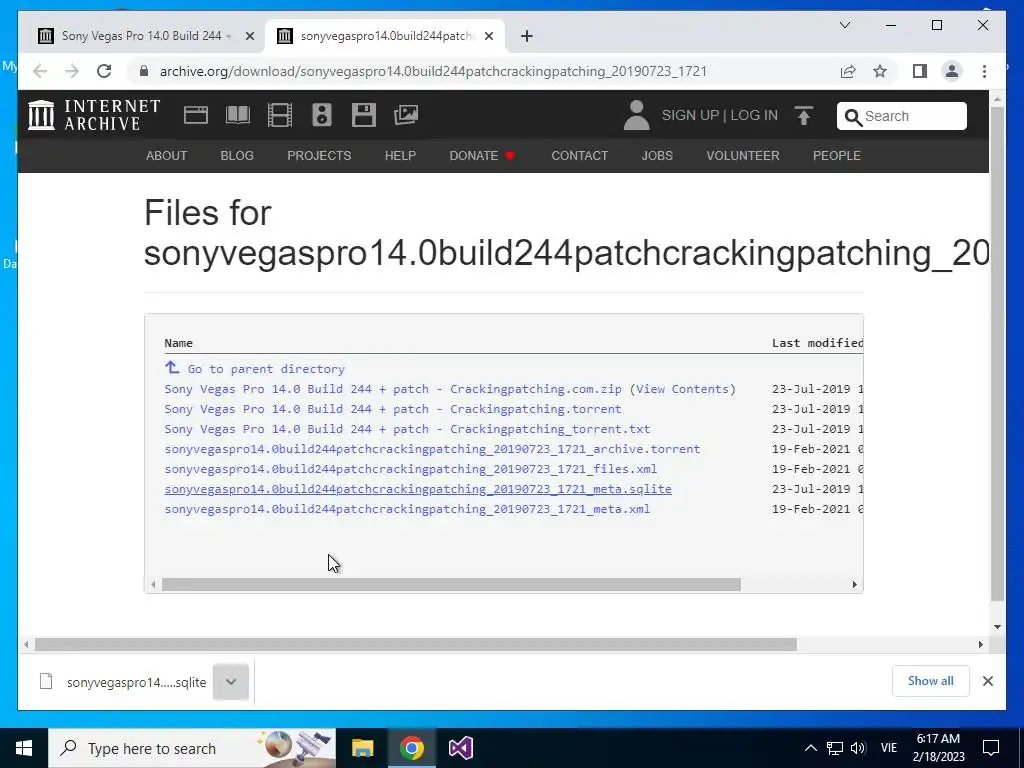Go back in browser history
Viewport: 1024px width, 768px height.
[x=40, y=71]
